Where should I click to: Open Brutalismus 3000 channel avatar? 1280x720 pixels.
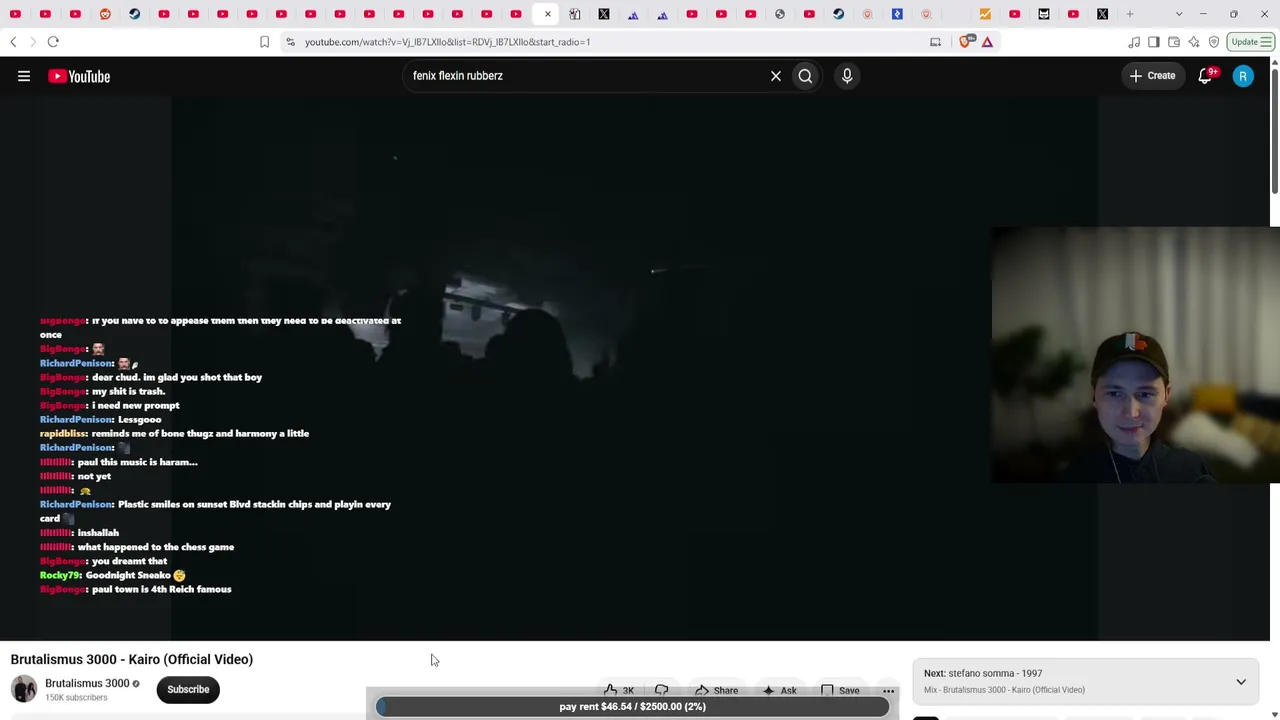pyautogui.click(x=24, y=689)
